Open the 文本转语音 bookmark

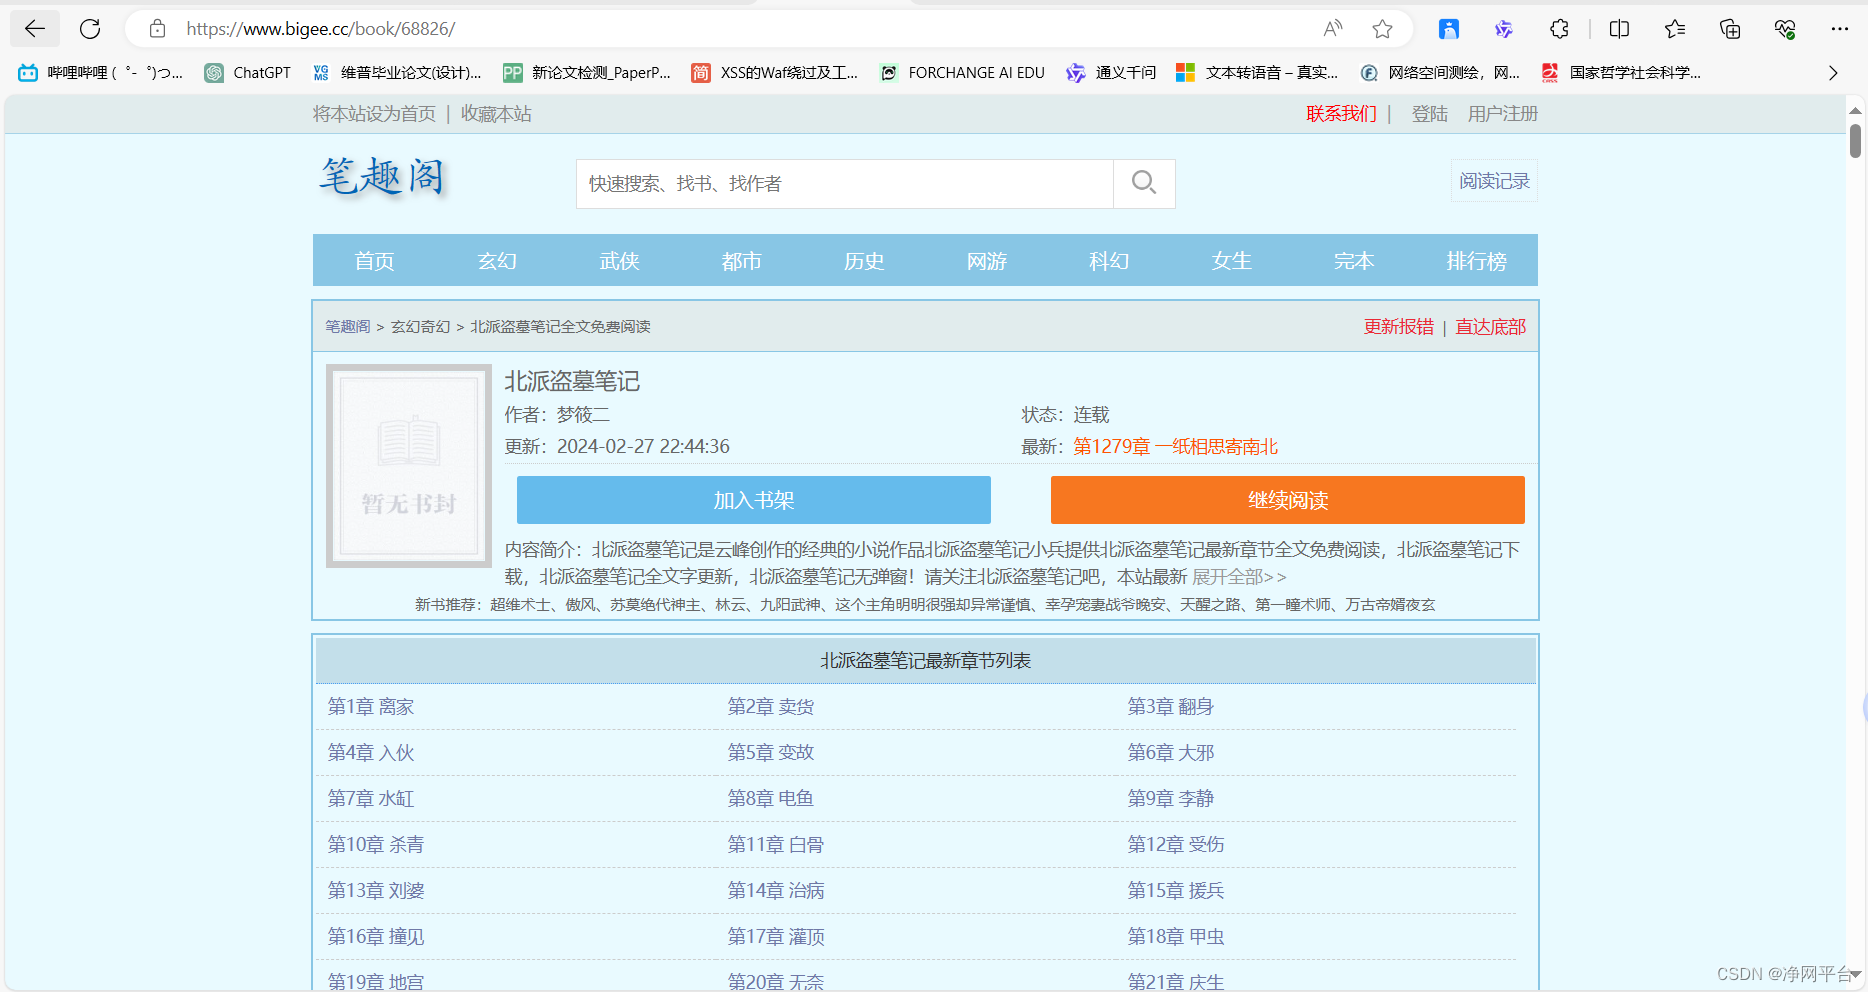point(1257,73)
